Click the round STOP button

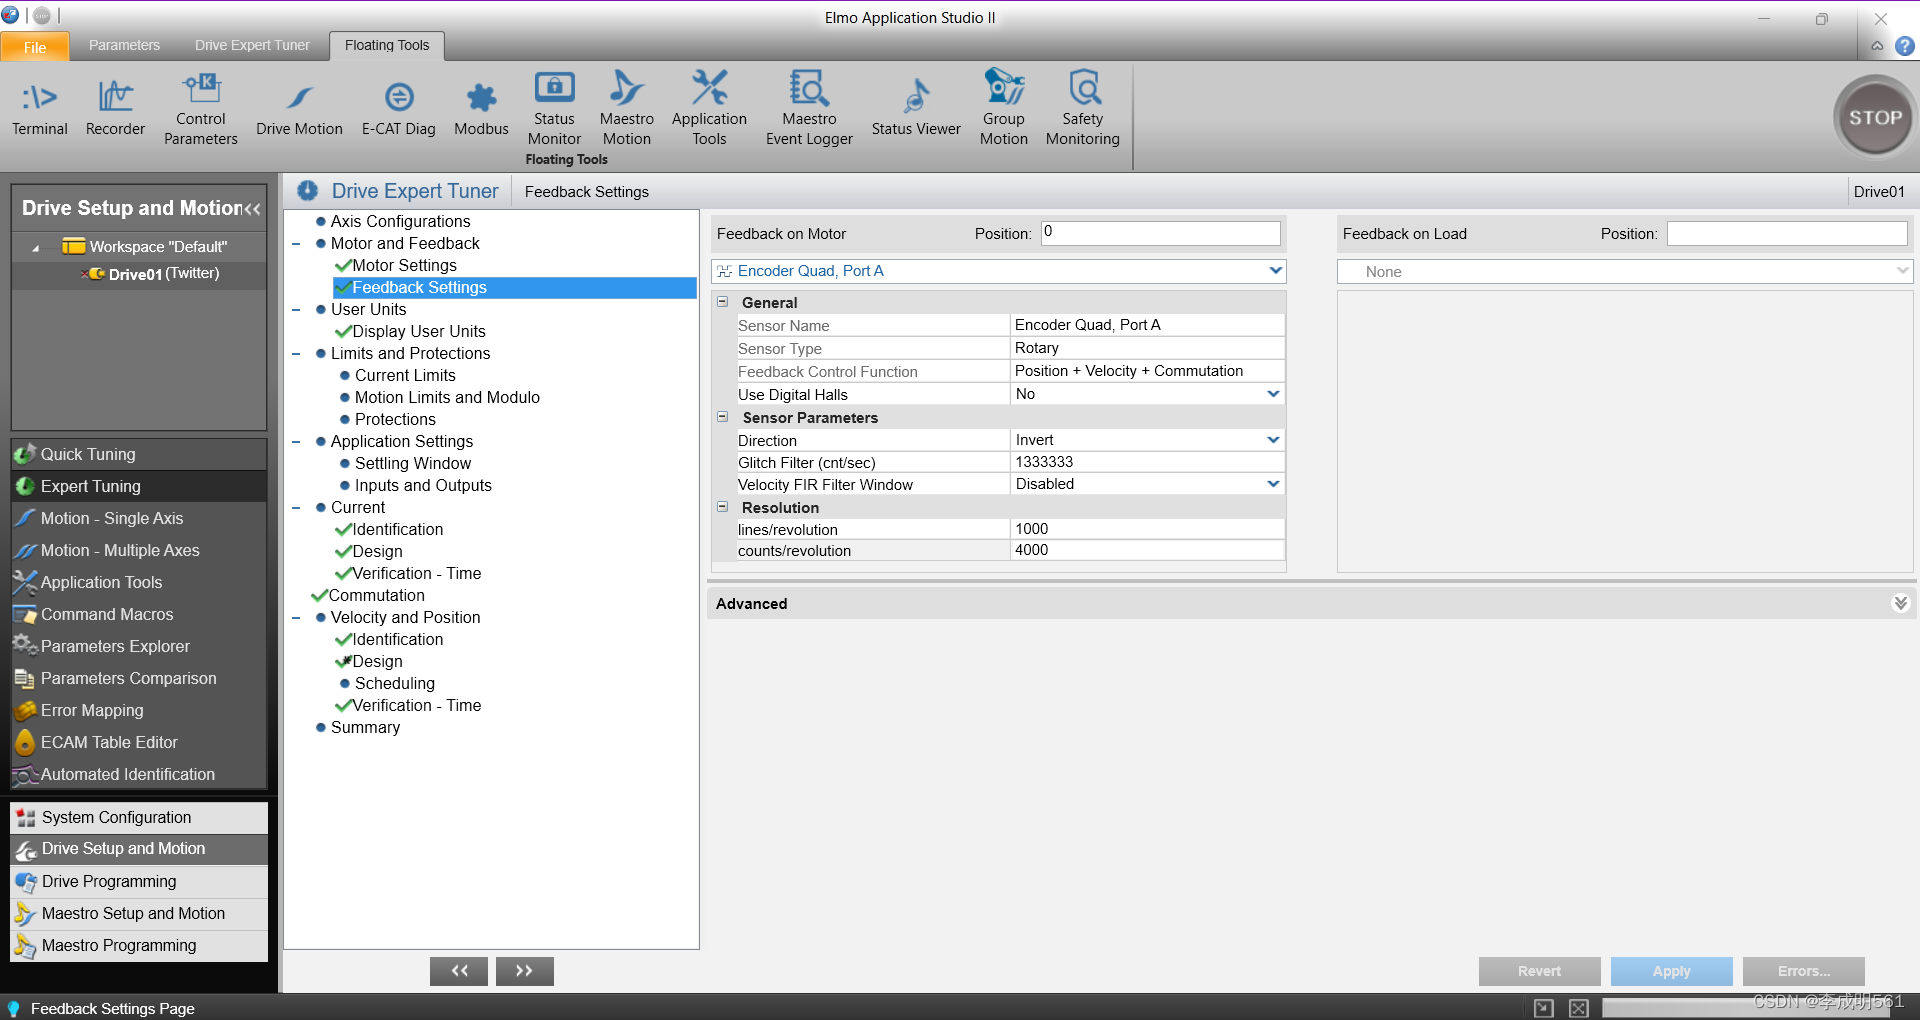1875,117
